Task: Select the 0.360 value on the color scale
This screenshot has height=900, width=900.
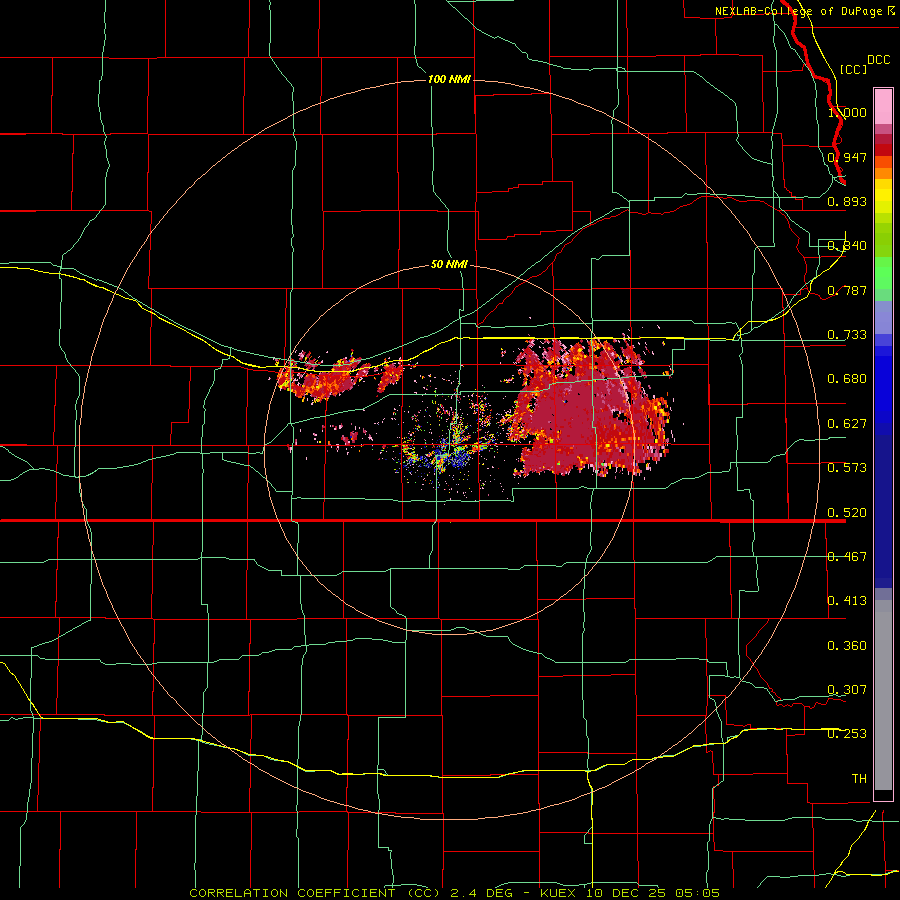Action: [x=847, y=646]
